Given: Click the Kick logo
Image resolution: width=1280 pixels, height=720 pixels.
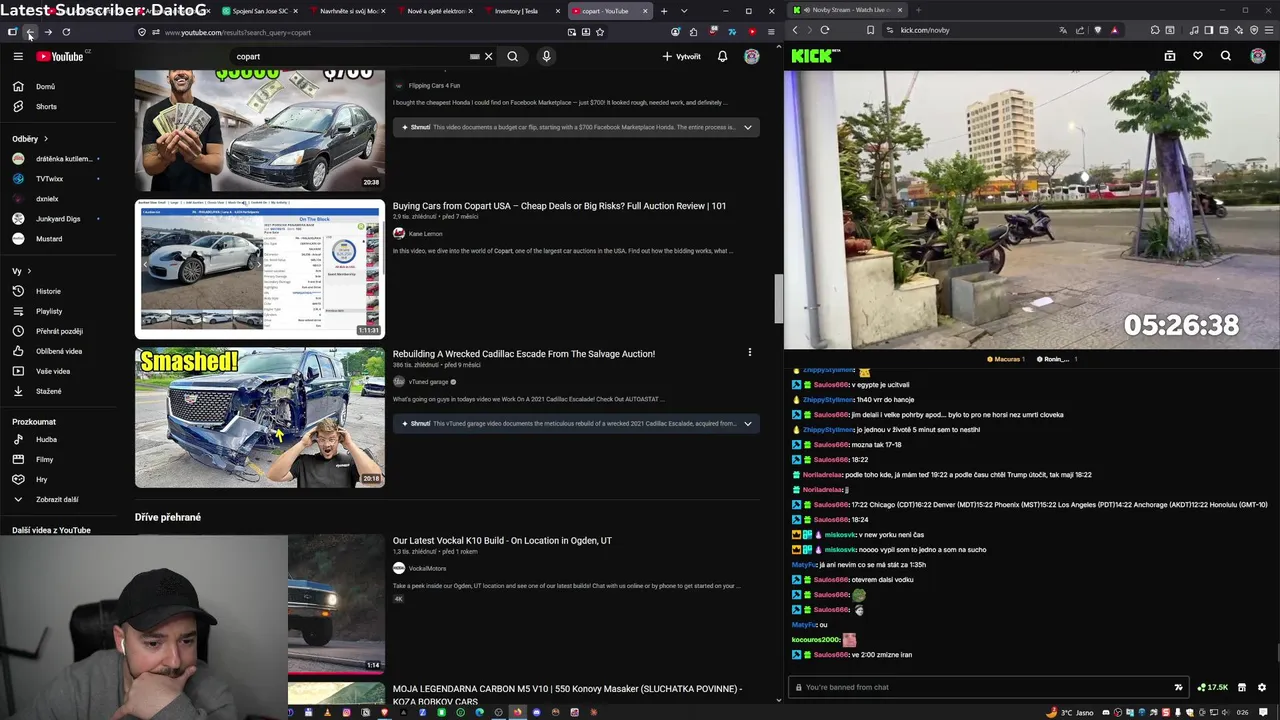Looking at the screenshot, I should click(x=815, y=56).
